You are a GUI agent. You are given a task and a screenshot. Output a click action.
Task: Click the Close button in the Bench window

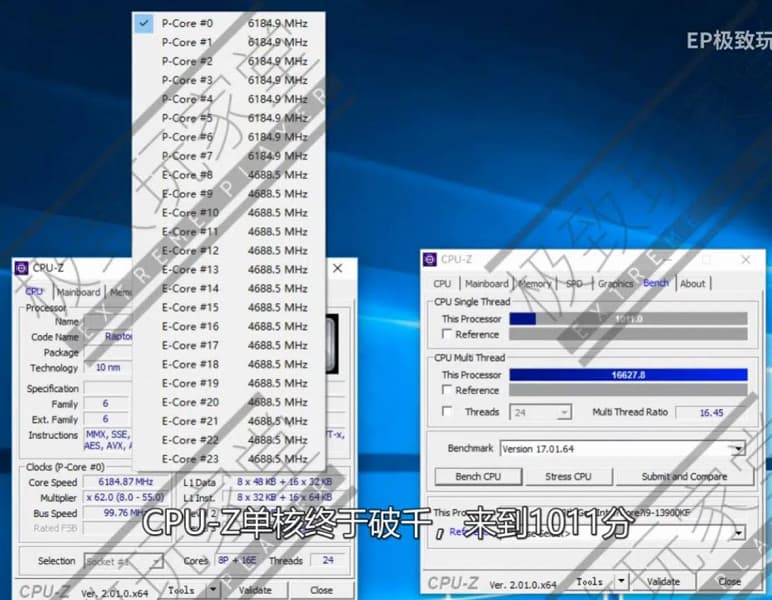pyautogui.click(x=730, y=582)
